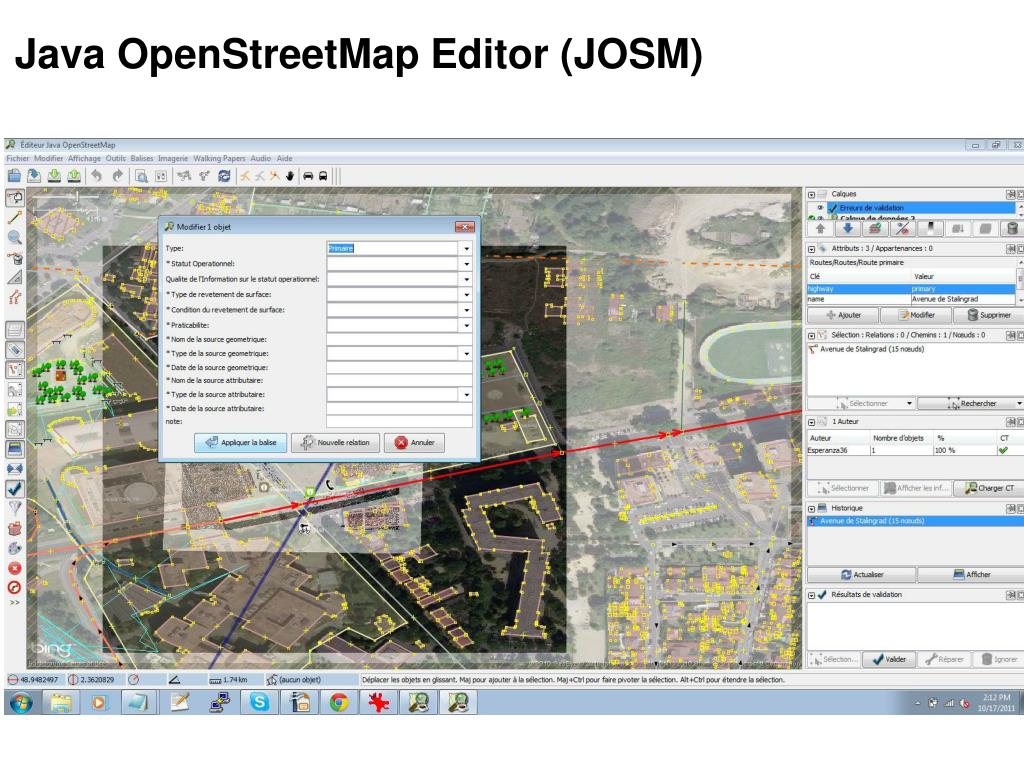
Task: Click the note input field
Action: click(x=399, y=422)
